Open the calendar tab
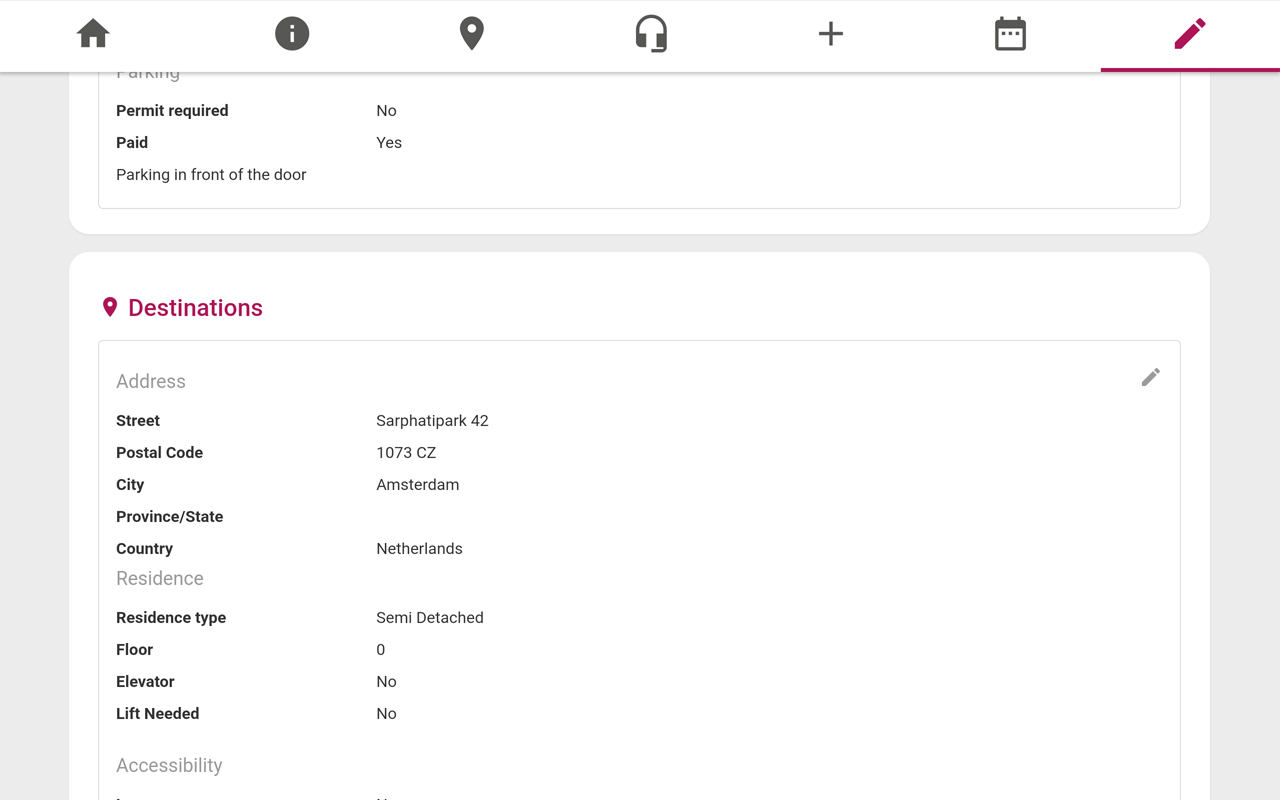Image resolution: width=1280 pixels, height=800 pixels. click(x=1010, y=34)
